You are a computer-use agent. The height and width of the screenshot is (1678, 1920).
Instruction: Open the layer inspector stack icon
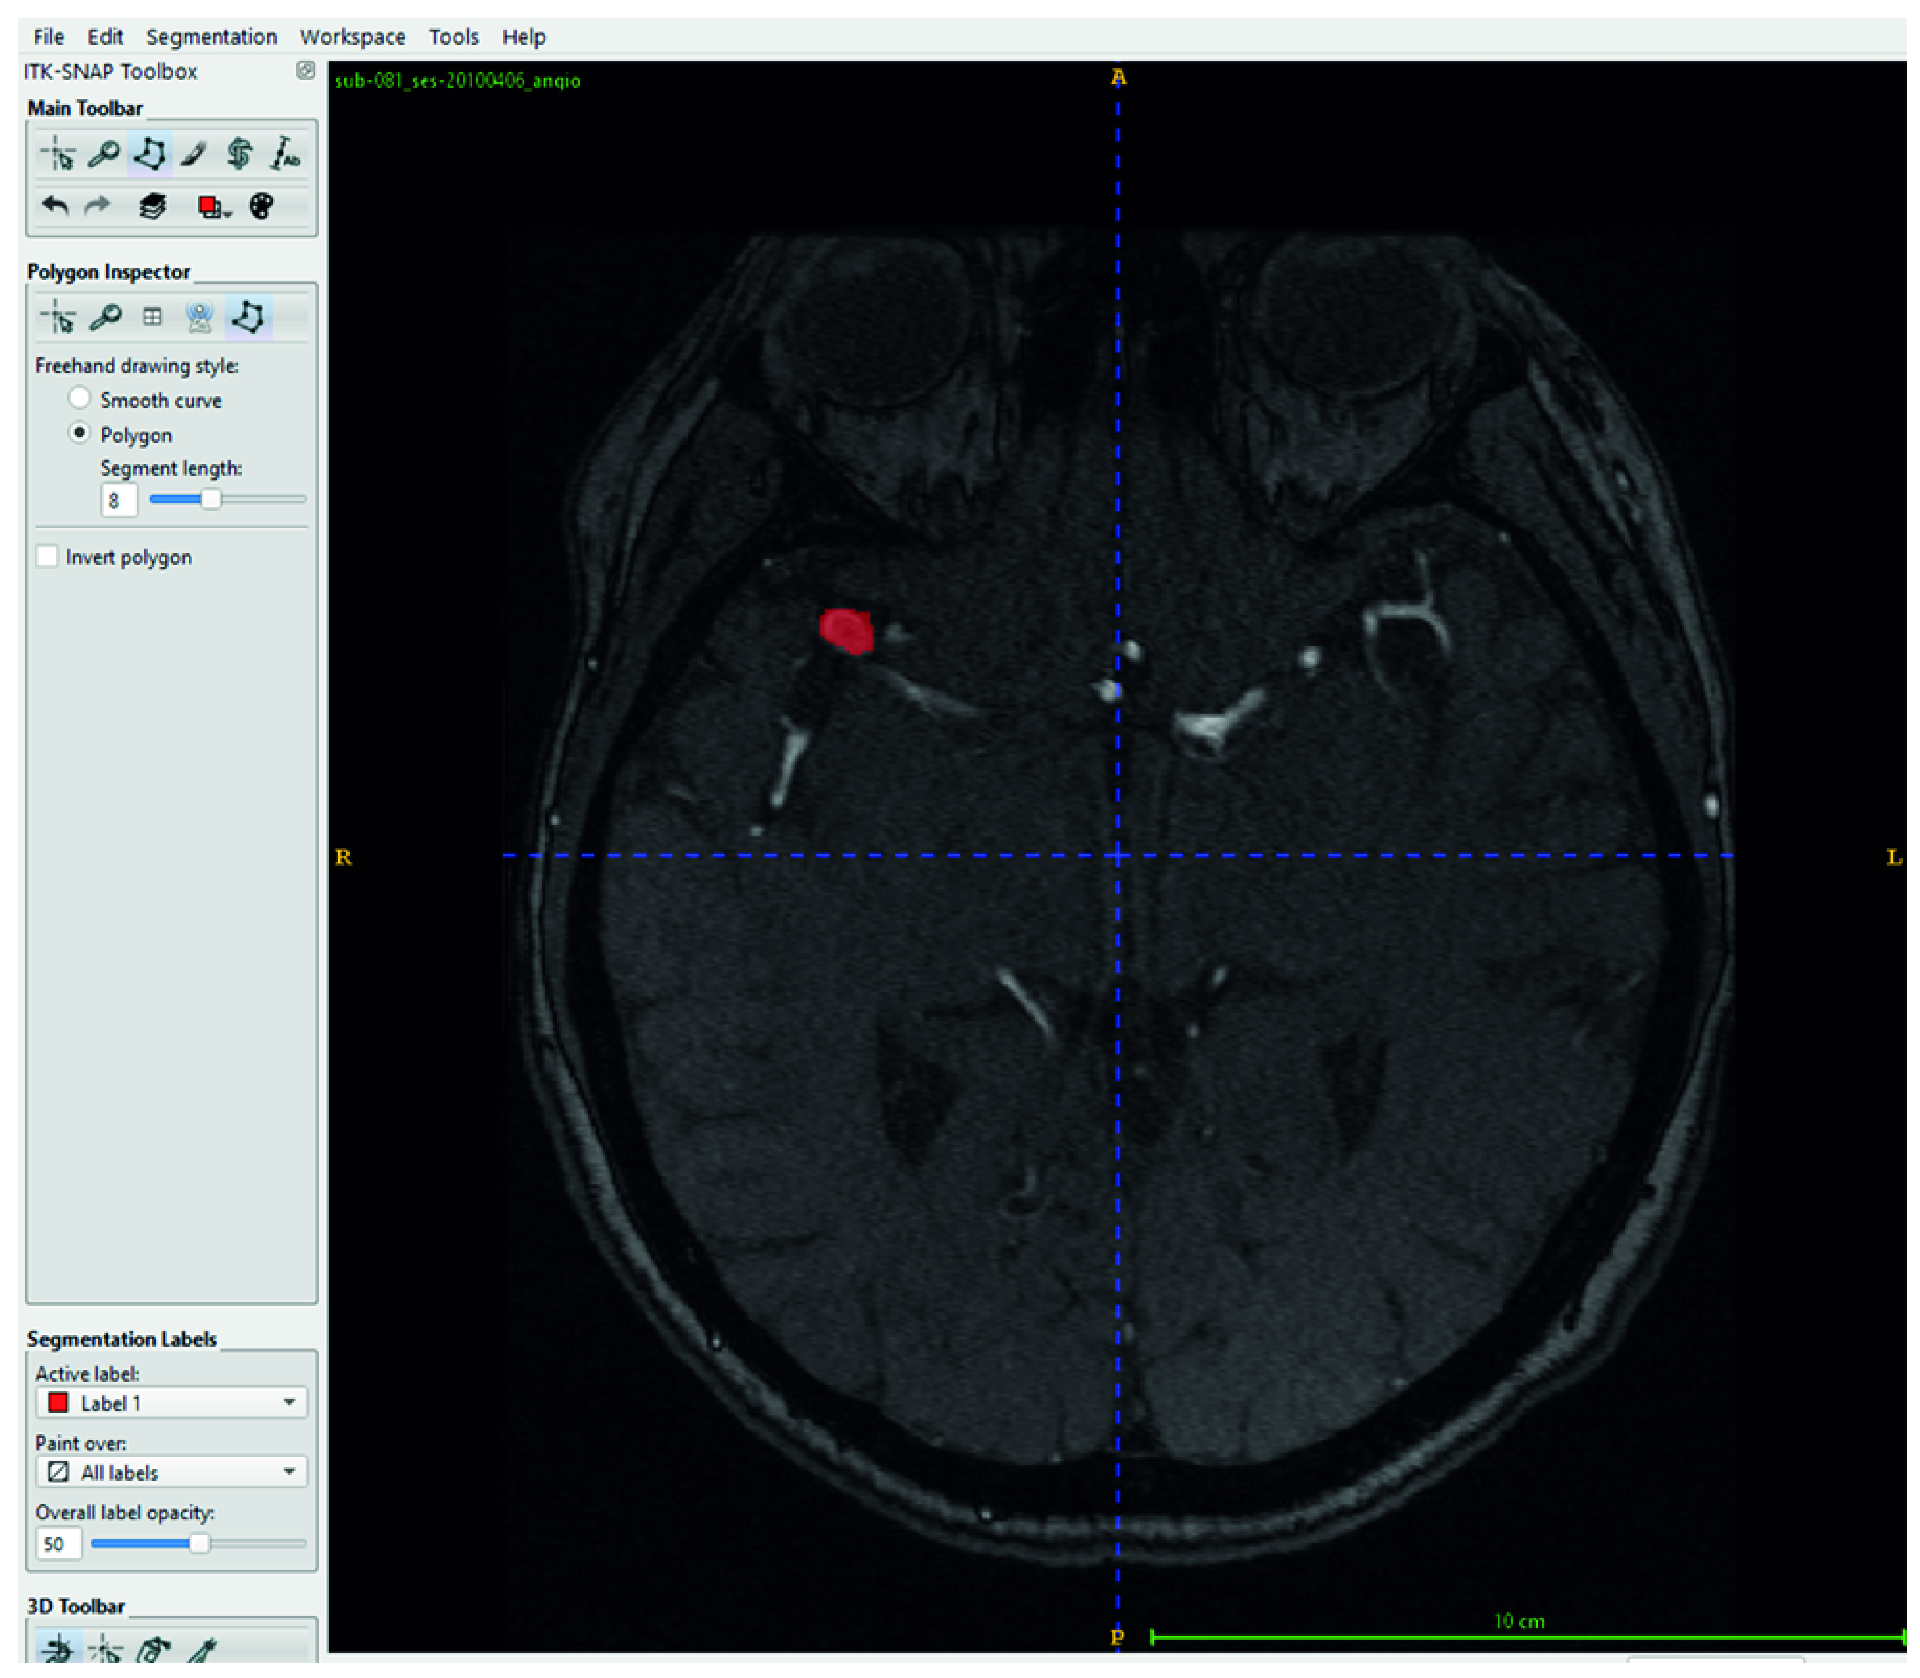tap(152, 207)
